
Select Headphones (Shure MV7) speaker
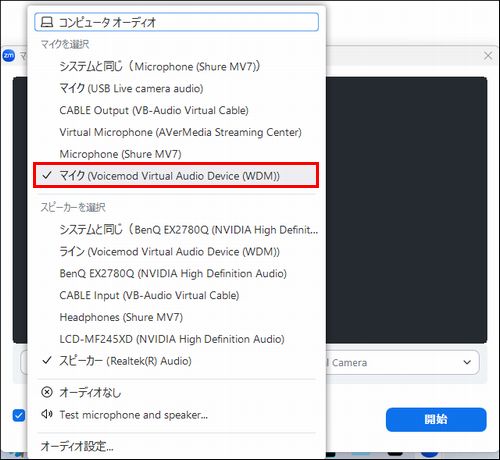(x=176, y=317)
